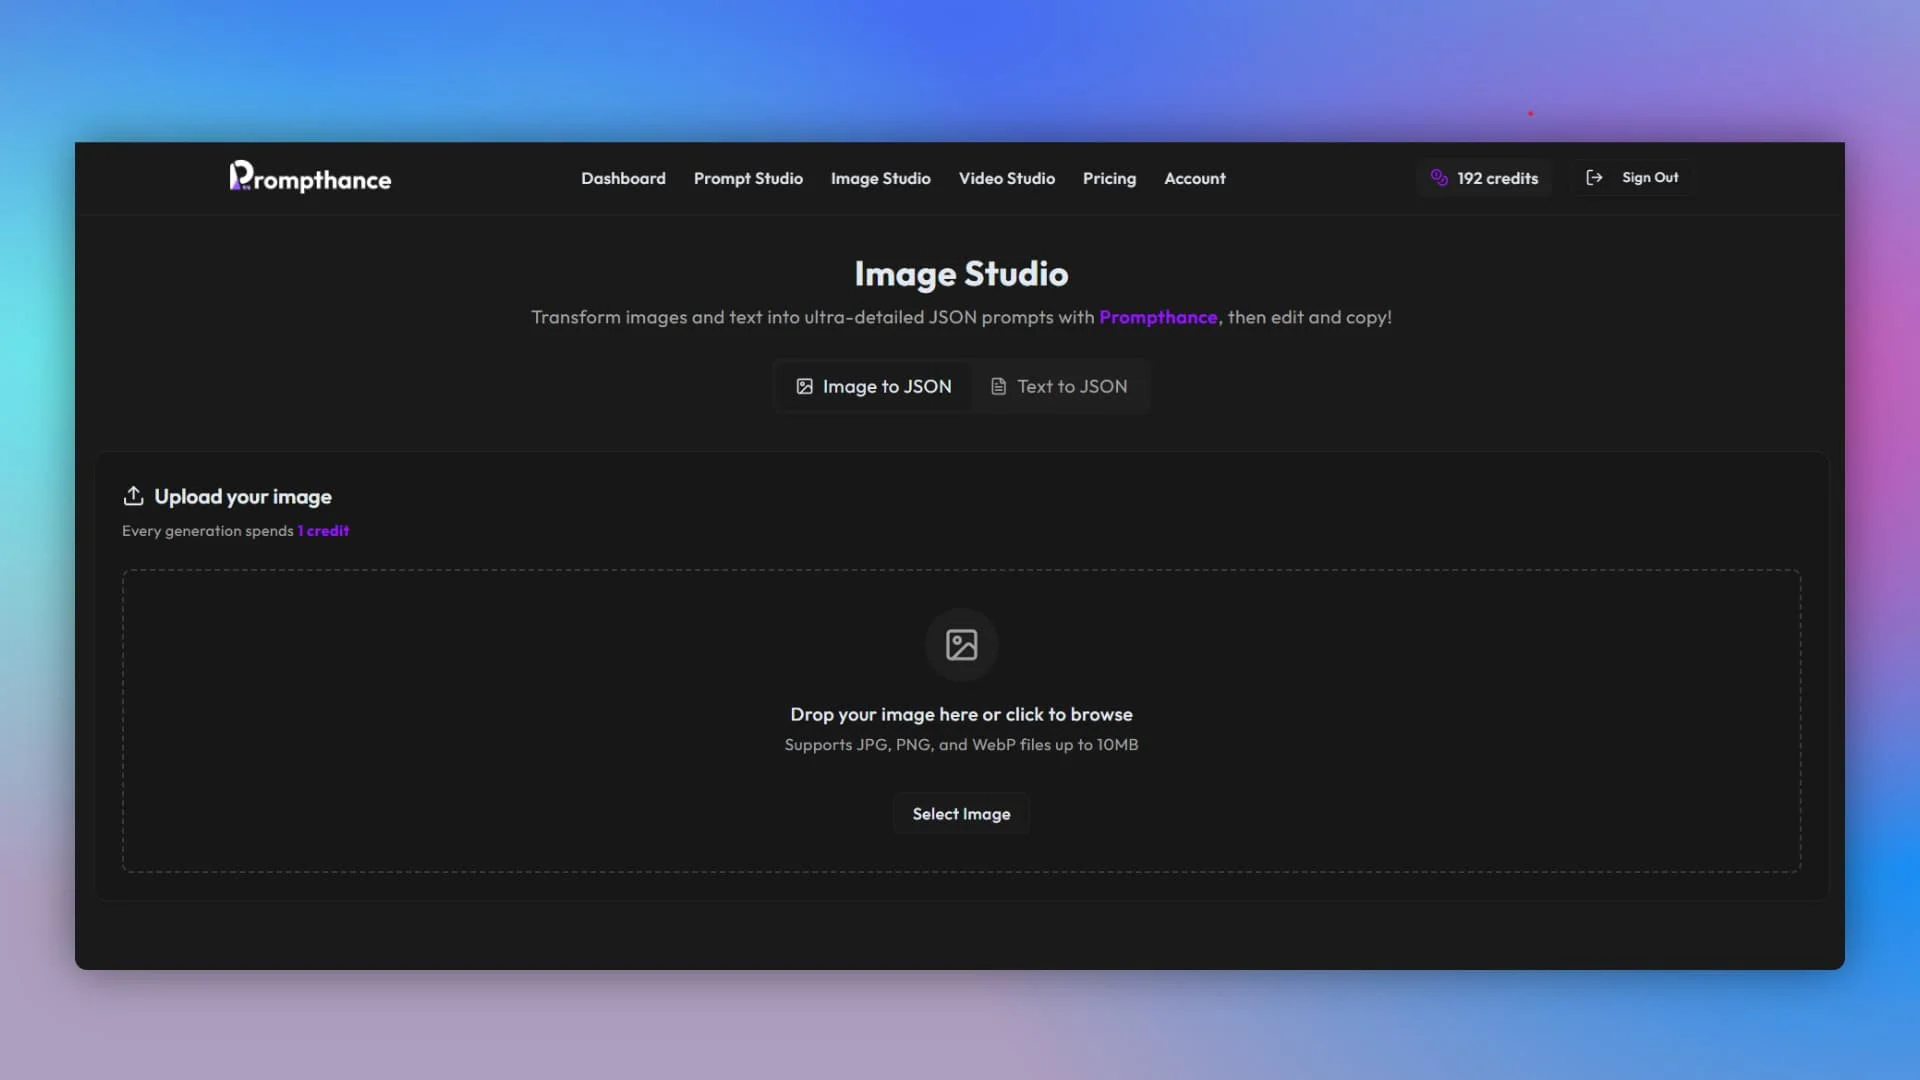This screenshot has height=1080, width=1920.
Task: Open Image Studio in the navigation
Action: pyautogui.click(x=880, y=178)
